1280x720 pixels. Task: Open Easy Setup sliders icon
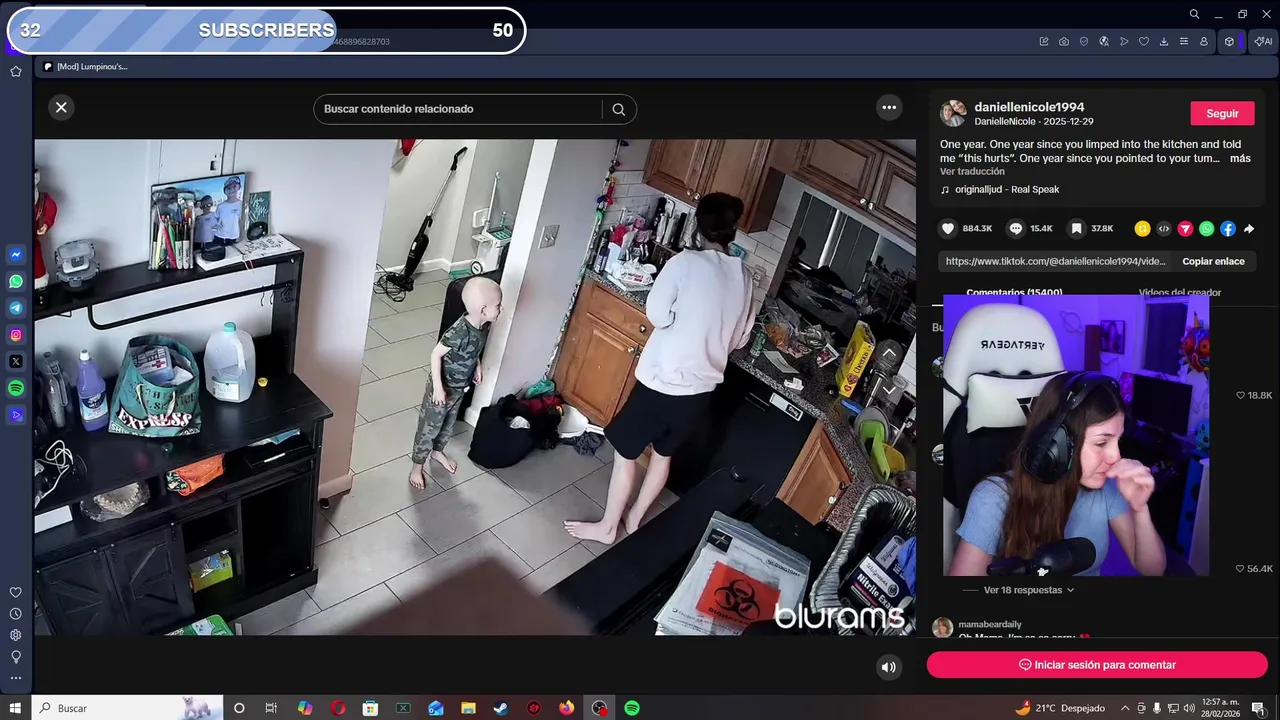click(1184, 42)
